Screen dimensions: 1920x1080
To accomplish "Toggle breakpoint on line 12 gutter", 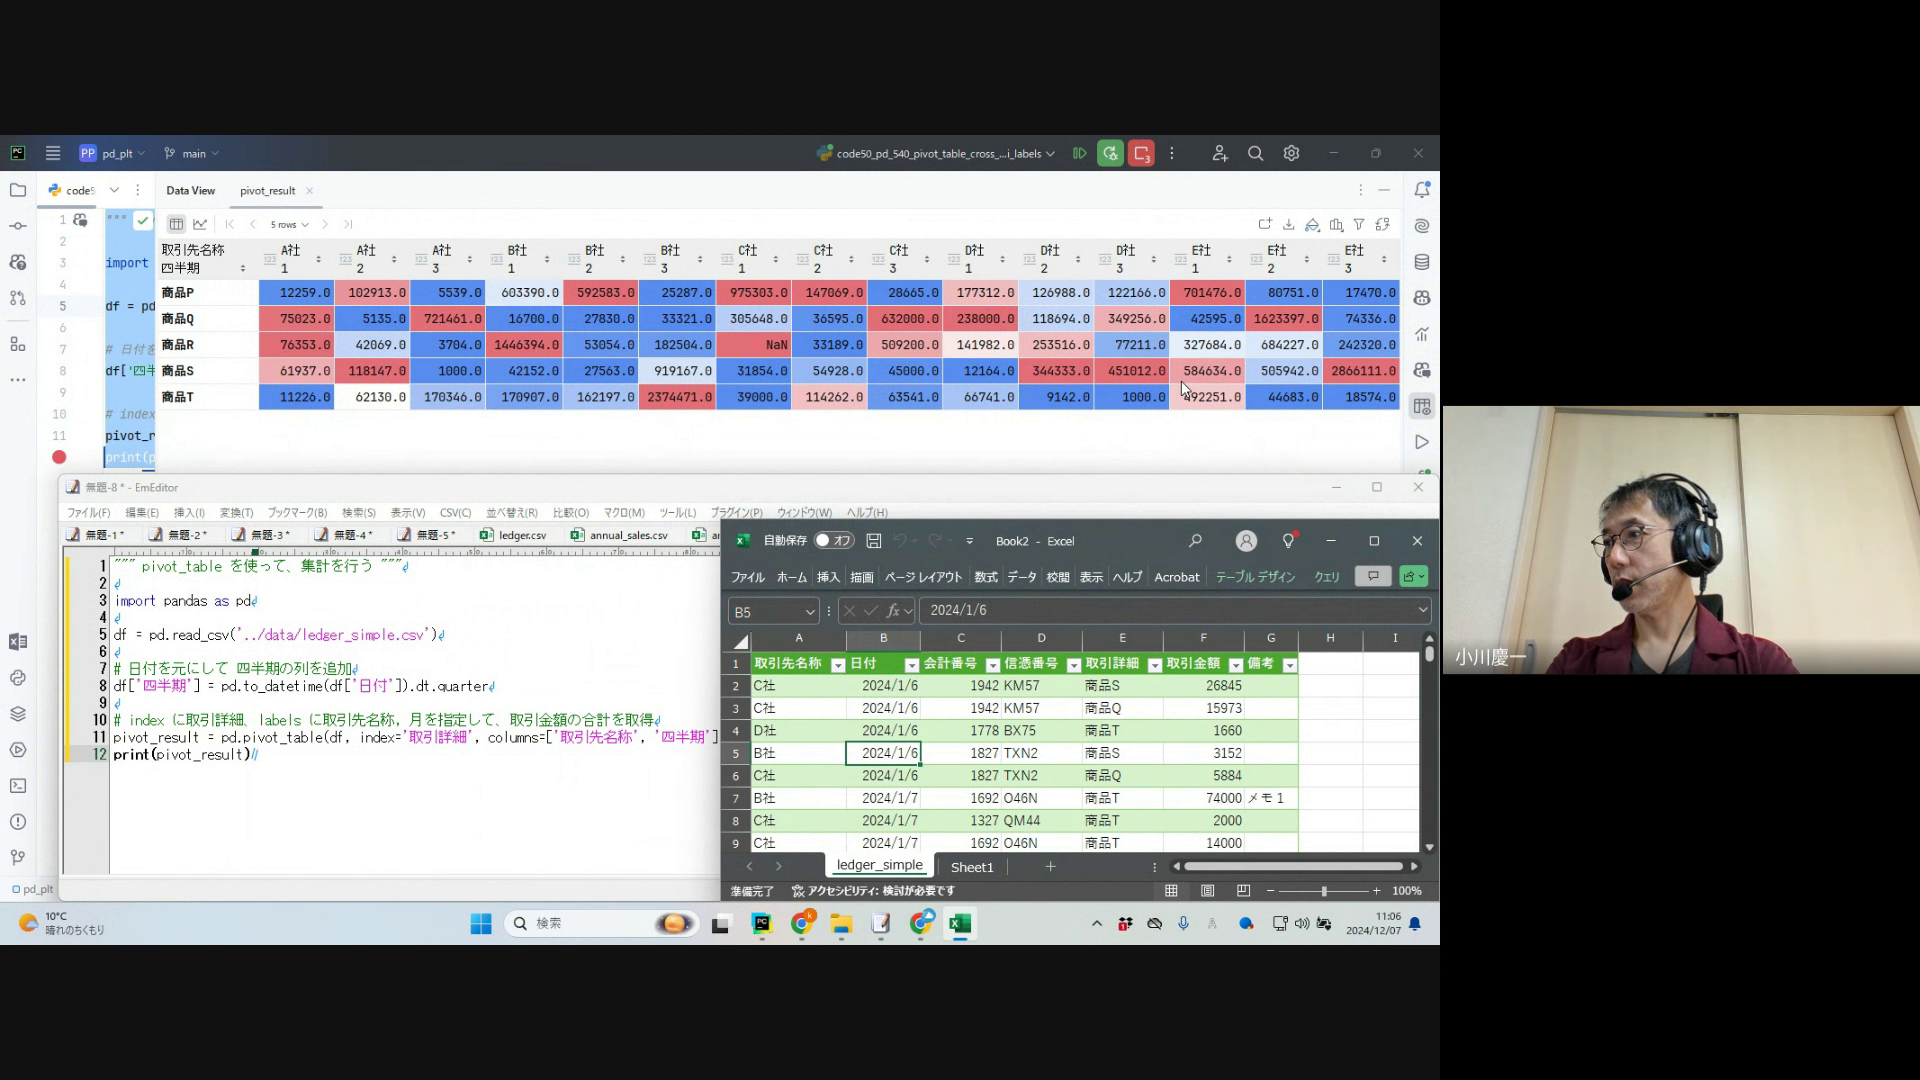I will (59, 457).
